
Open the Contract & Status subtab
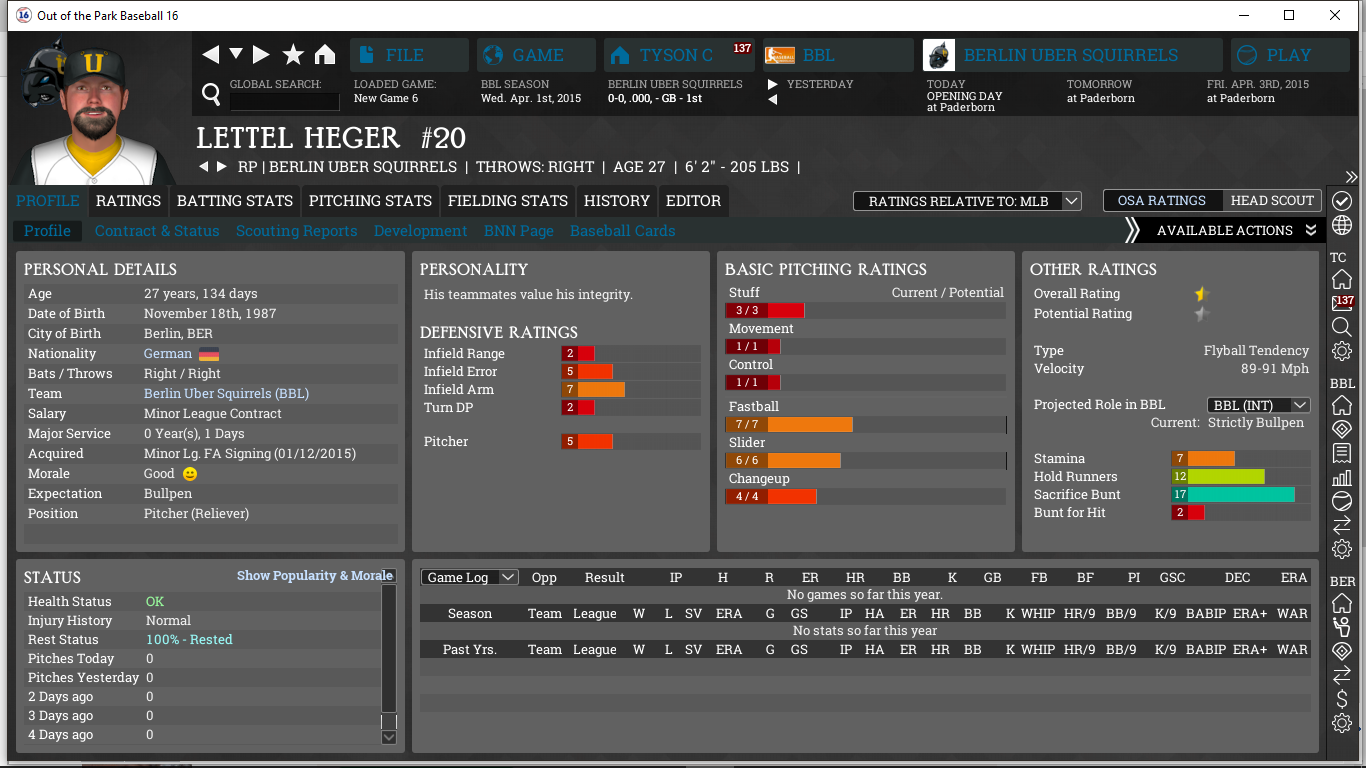(157, 231)
